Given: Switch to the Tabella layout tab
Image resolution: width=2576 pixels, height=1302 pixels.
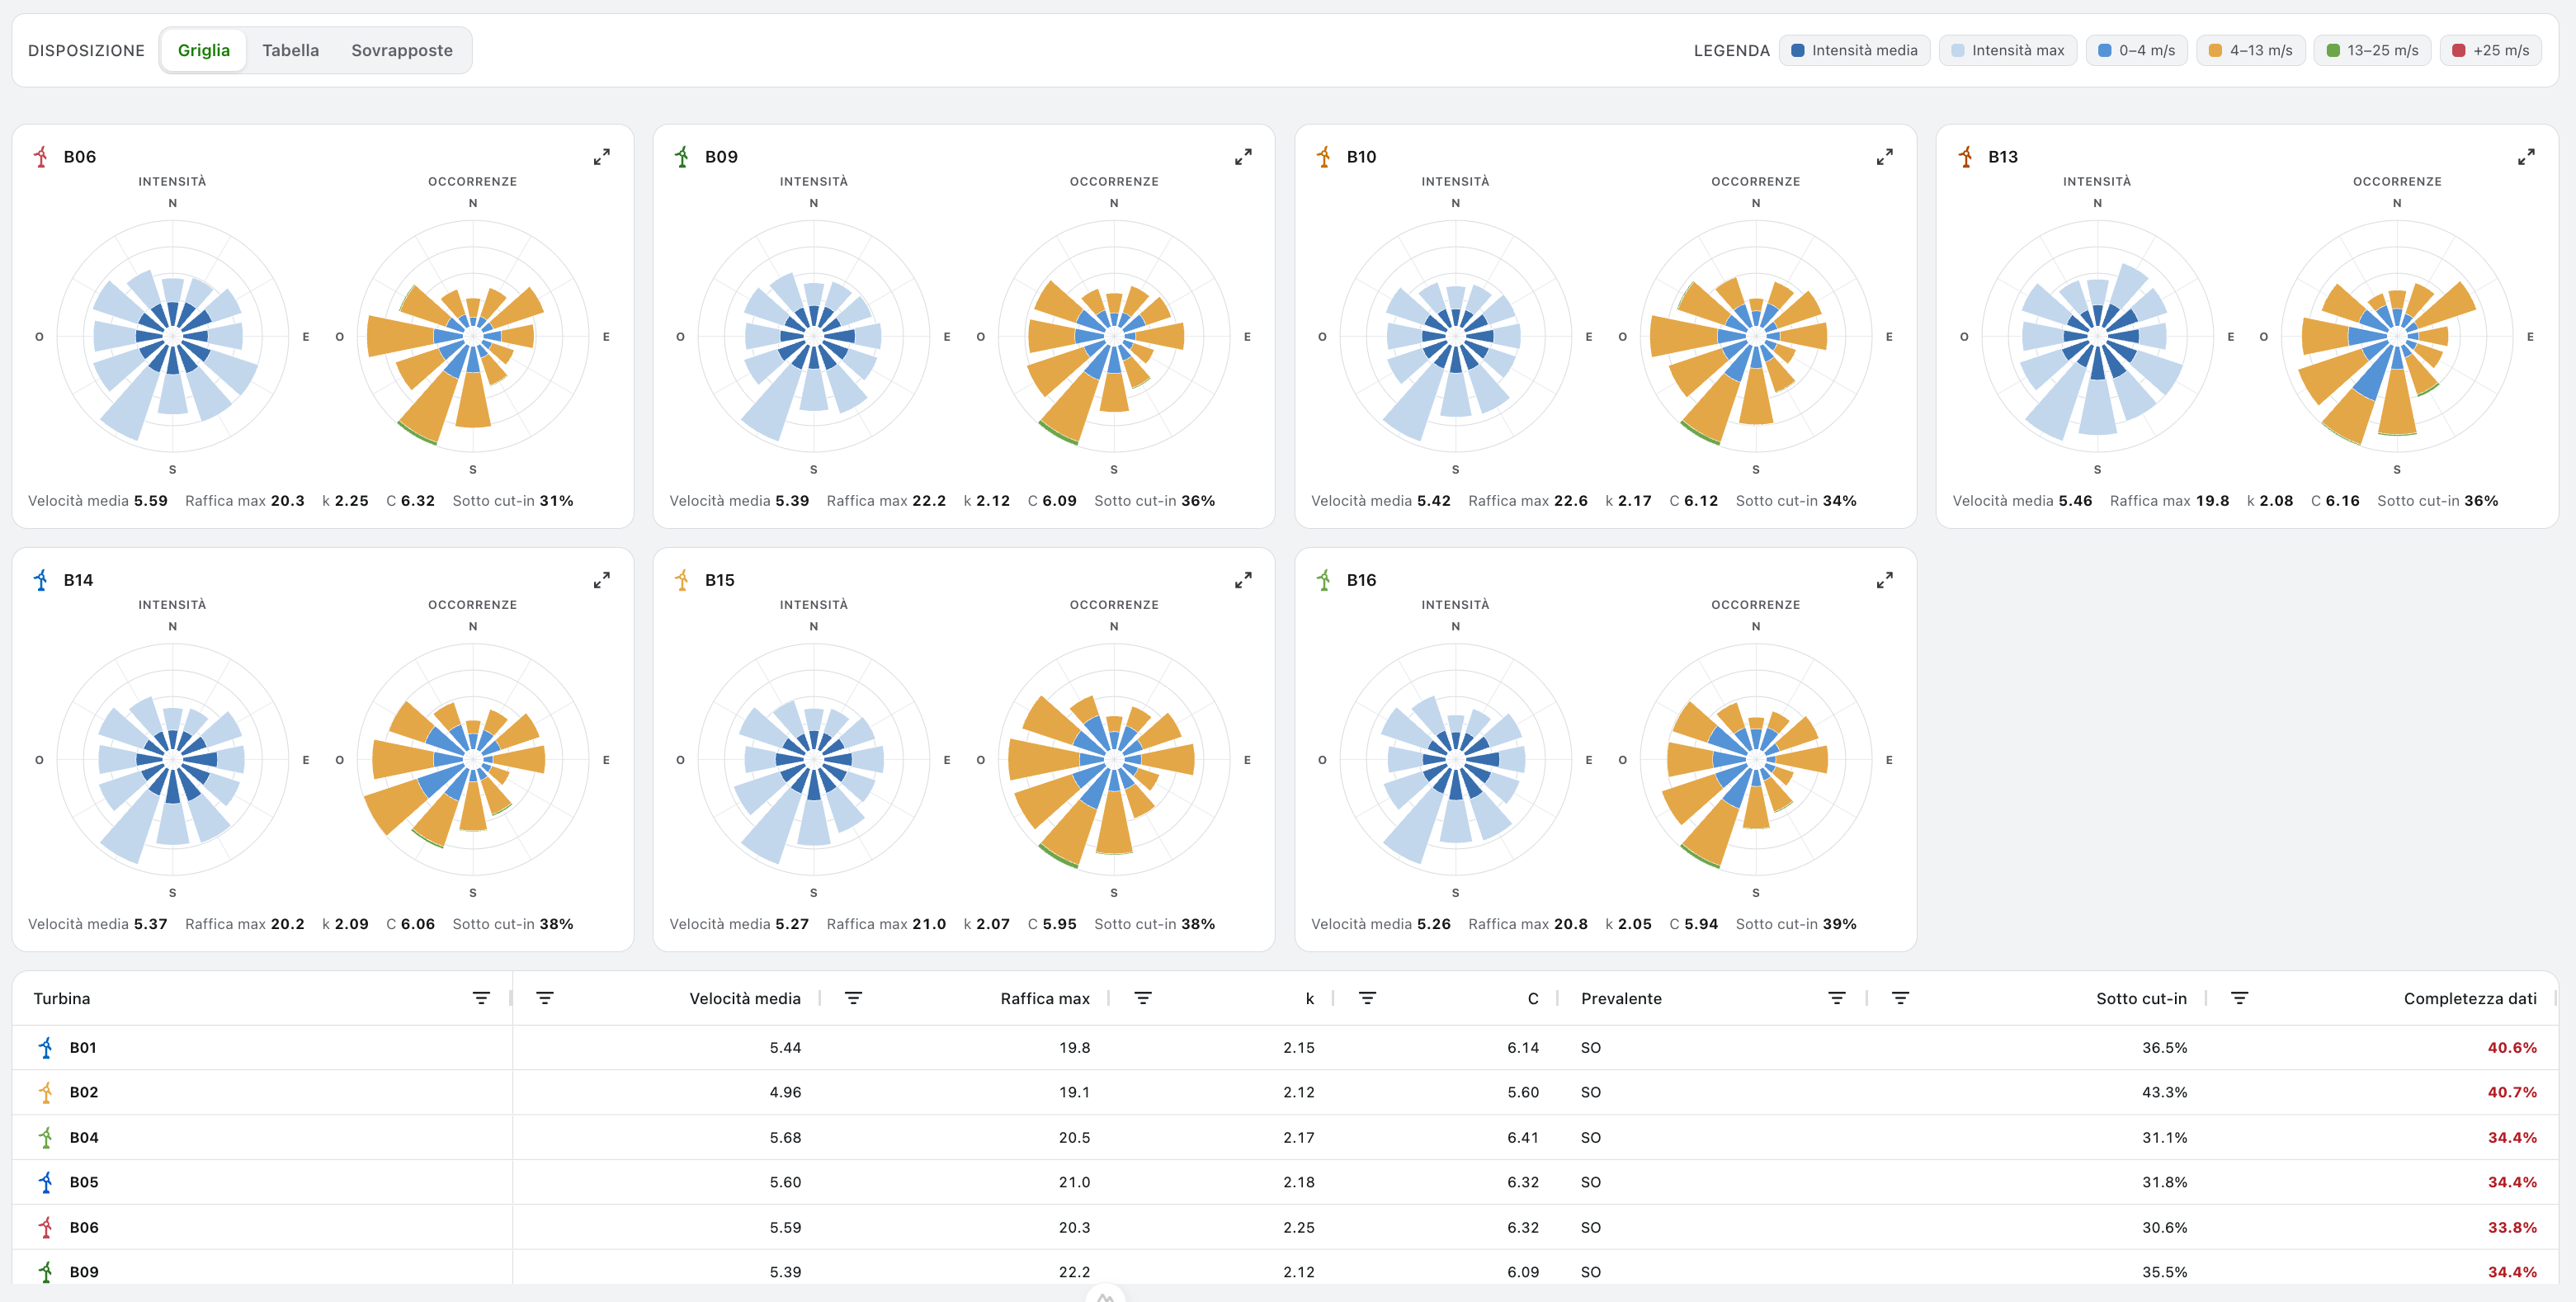Looking at the screenshot, I should click(x=291, y=50).
